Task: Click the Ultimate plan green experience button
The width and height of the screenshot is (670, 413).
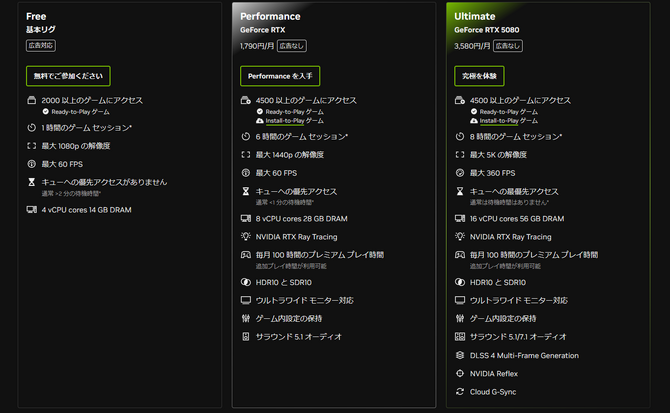Action: (x=479, y=76)
